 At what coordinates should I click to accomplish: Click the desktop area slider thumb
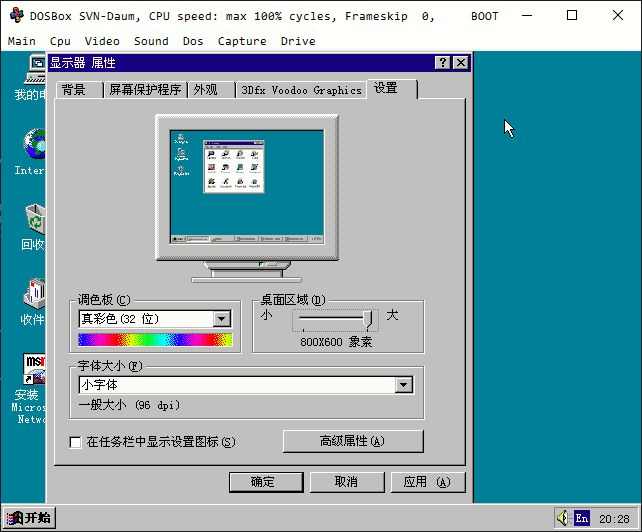[368, 319]
